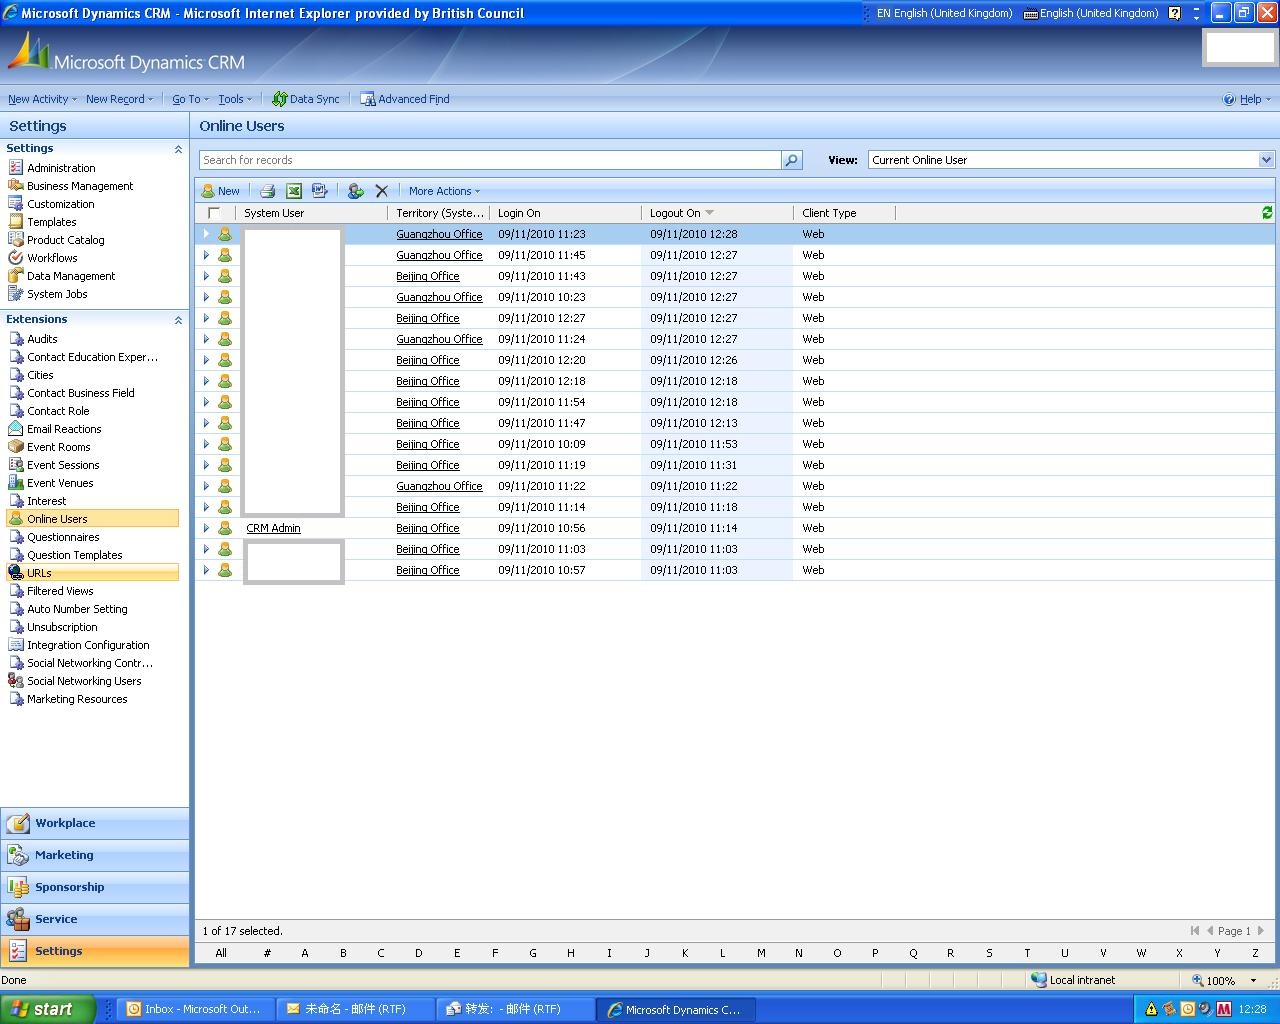Click in the Search for records field
Viewport: 1280px width, 1024px height.
[489, 160]
